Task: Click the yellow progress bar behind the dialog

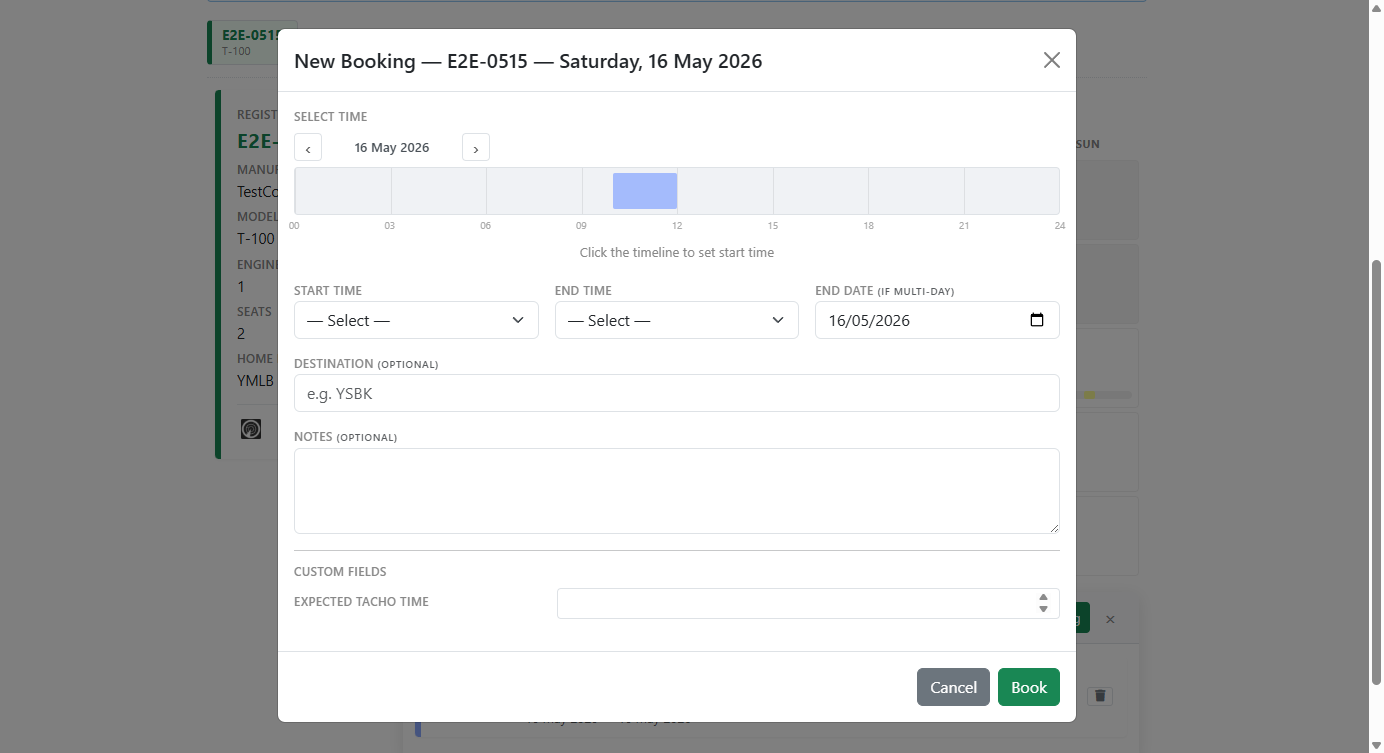Action: pos(1090,395)
